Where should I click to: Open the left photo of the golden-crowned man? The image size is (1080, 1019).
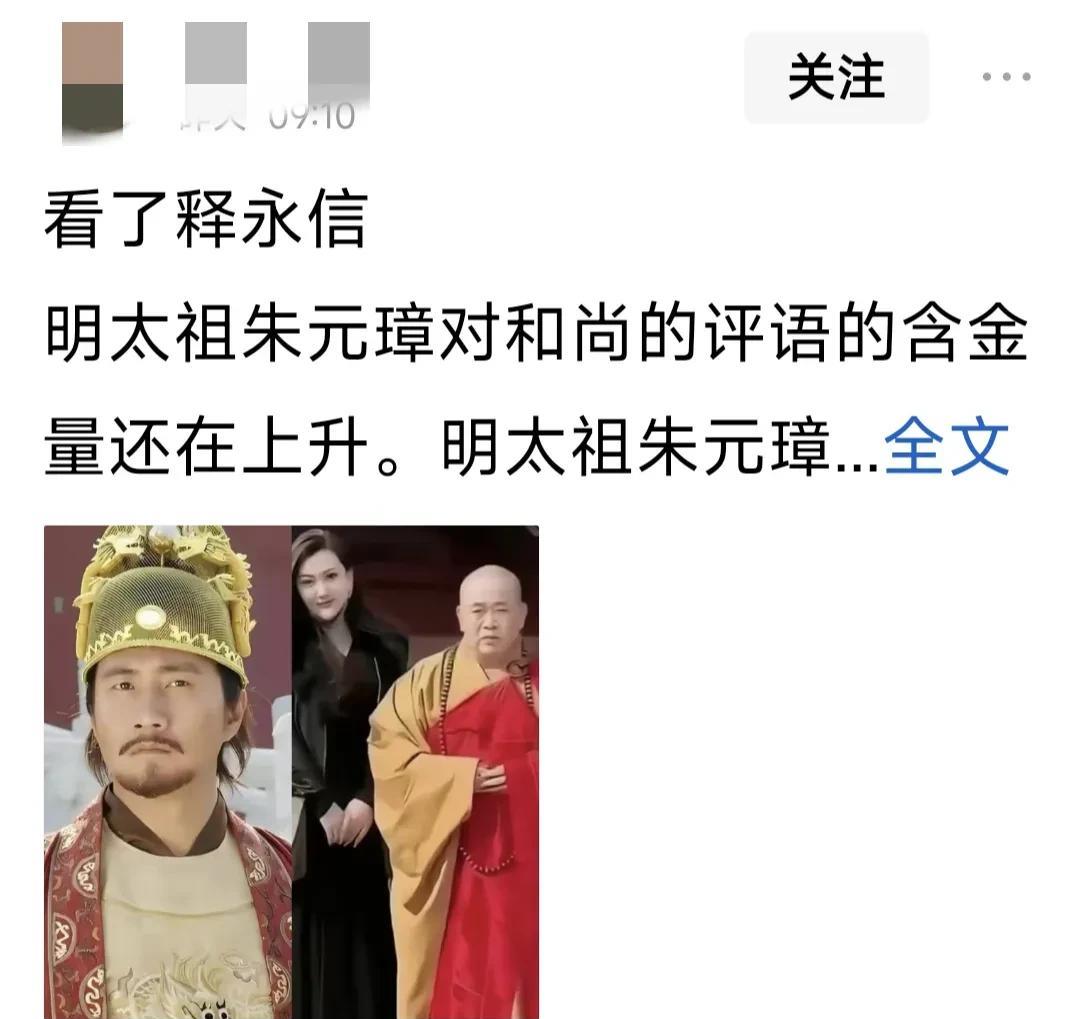167,772
